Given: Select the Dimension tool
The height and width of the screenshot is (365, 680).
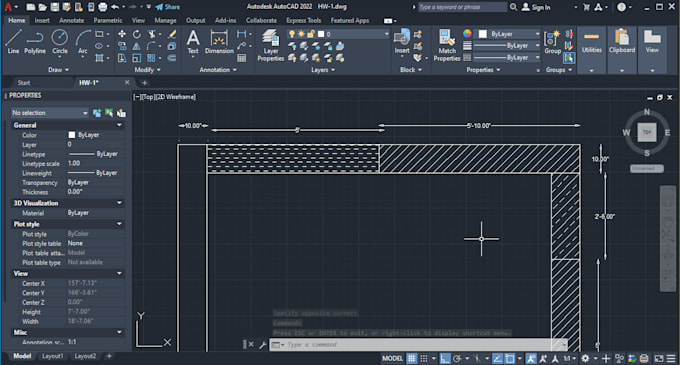Looking at the screenshot, I should click(x=219, y=42).
